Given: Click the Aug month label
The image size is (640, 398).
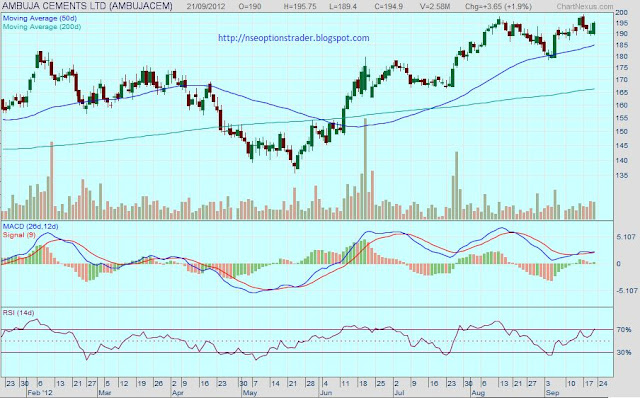Looking at the screenshot, I should (x=478, y=393).
